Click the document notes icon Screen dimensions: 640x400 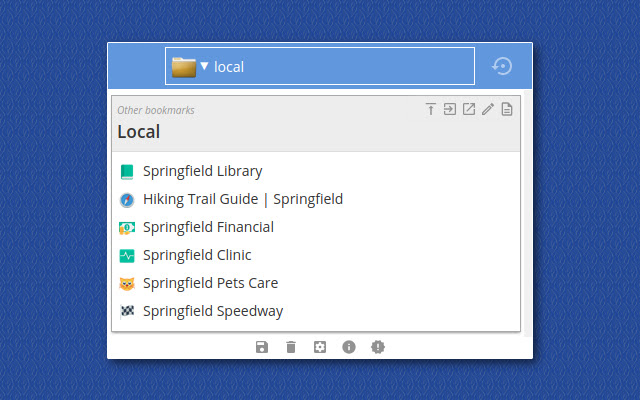(x=507, y=109)
